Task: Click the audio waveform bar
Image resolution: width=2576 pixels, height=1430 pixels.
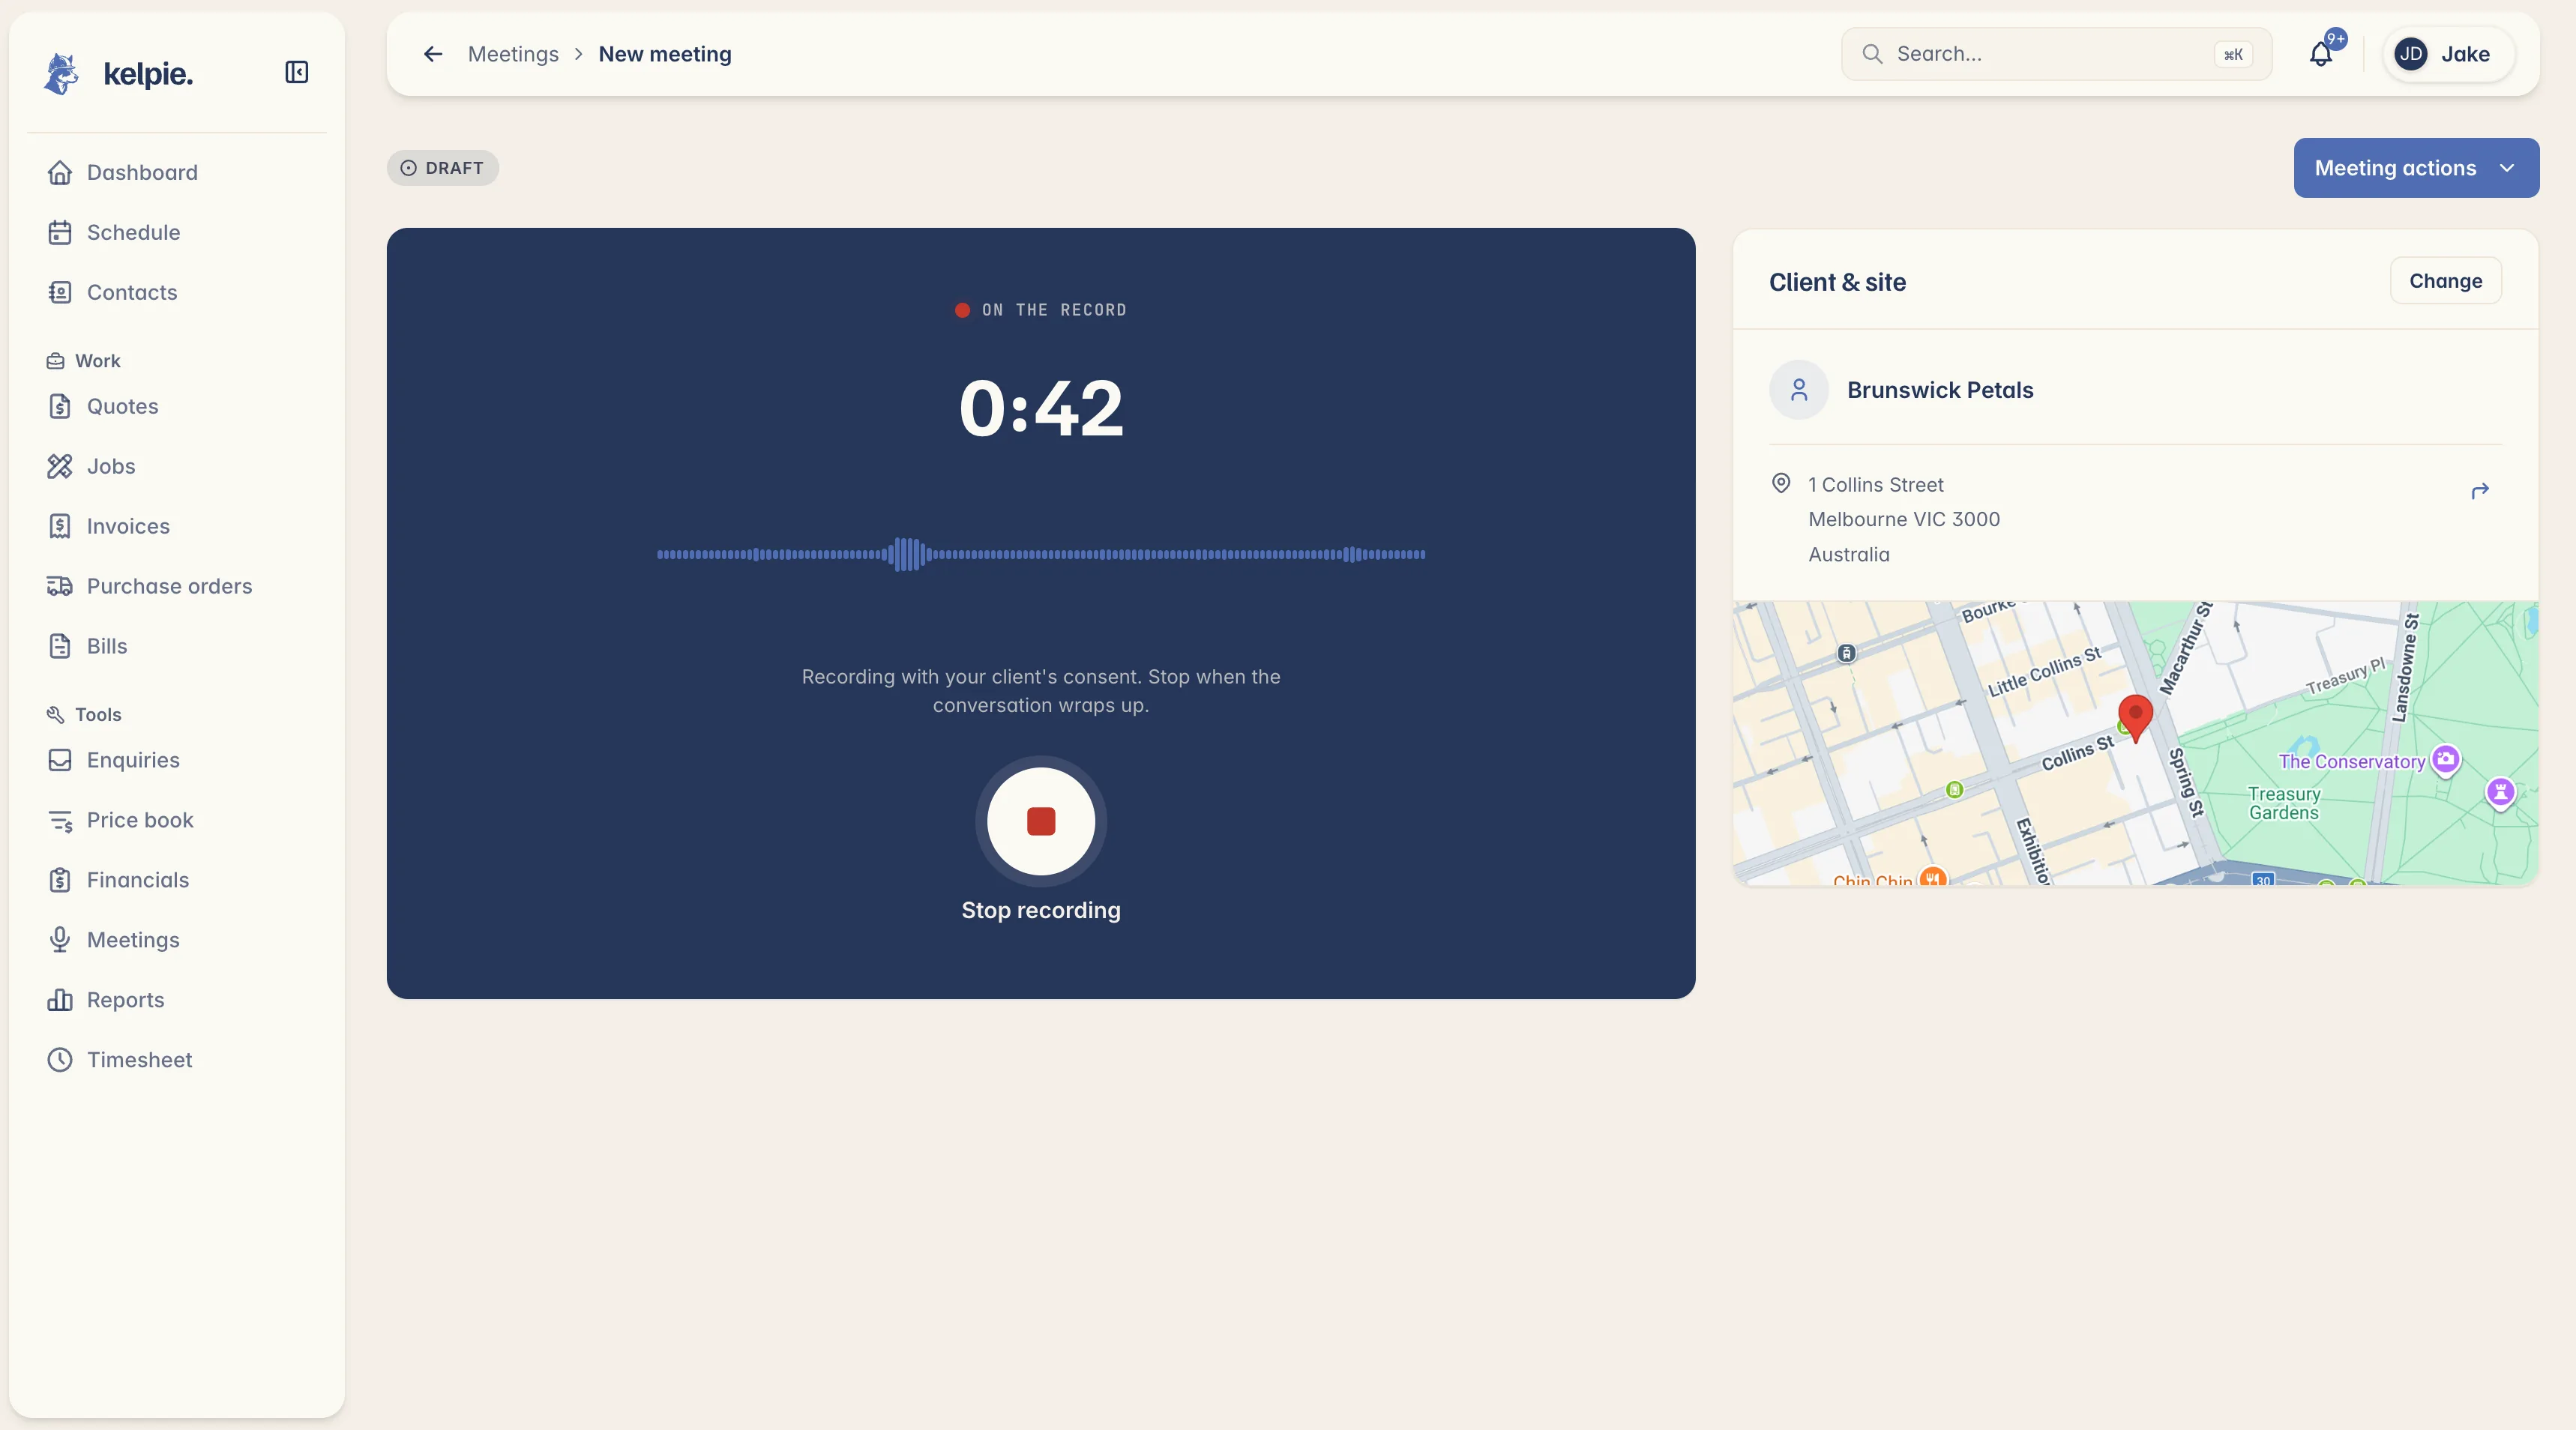Action: click(1041, 554)
